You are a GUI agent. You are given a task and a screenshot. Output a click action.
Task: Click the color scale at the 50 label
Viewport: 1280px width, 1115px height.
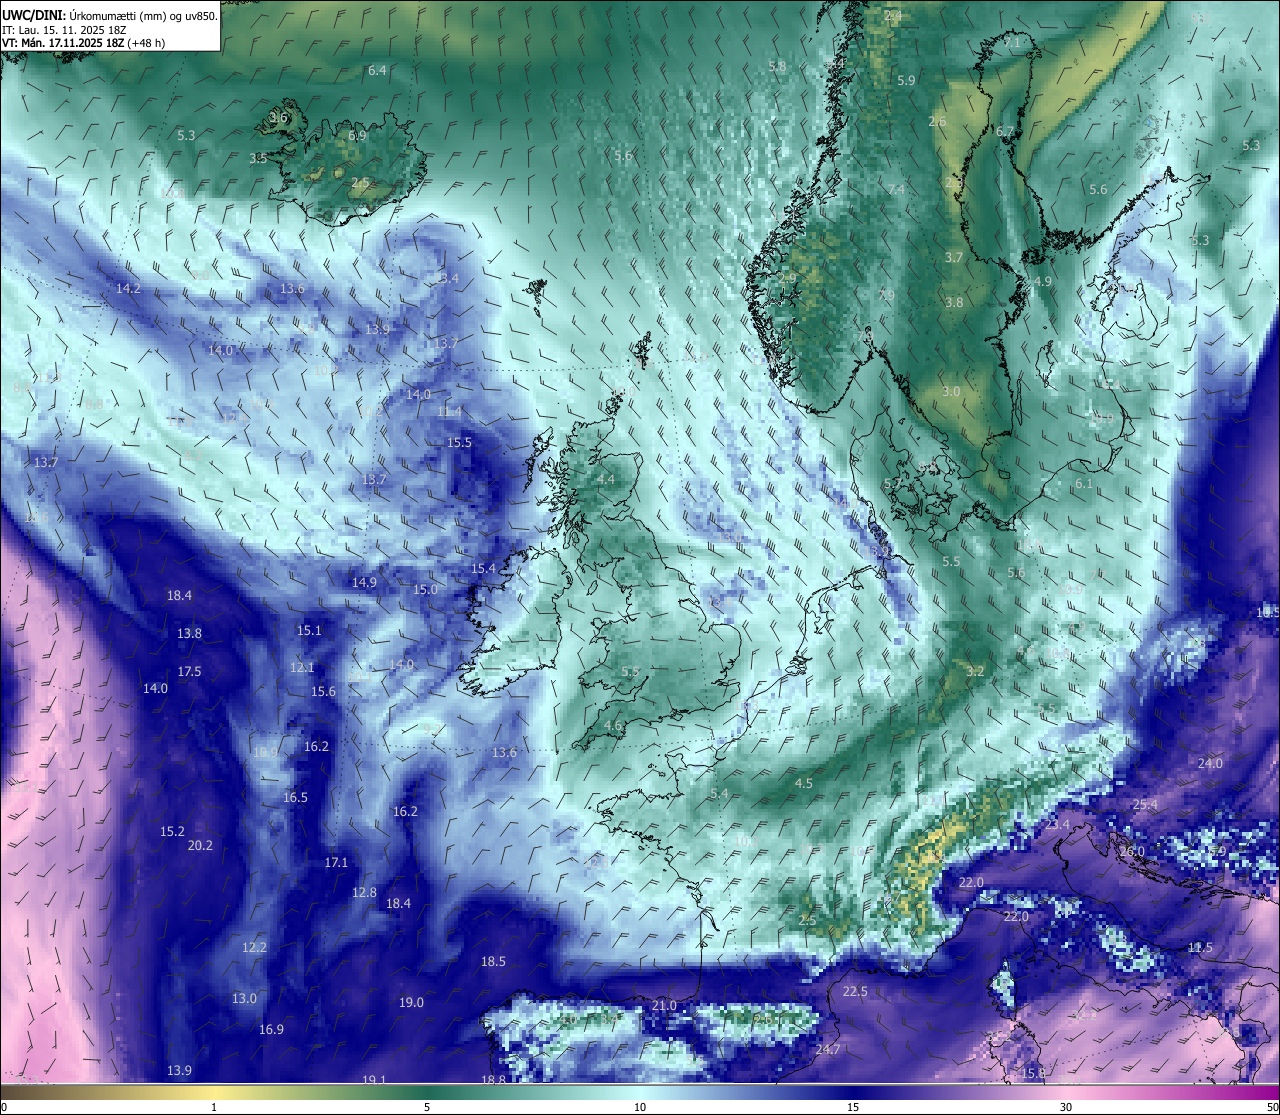pos(1272,1107)
